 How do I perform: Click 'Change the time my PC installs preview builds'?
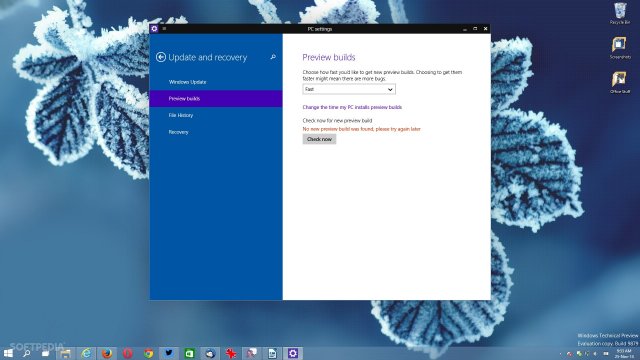click(x=352, y=107)
